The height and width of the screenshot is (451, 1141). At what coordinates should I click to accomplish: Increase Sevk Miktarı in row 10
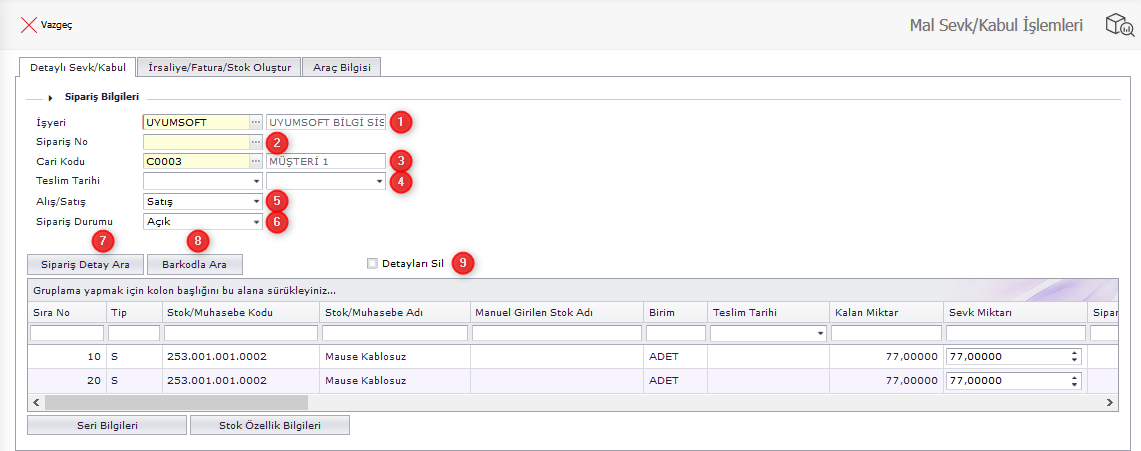pos(1075,353)
